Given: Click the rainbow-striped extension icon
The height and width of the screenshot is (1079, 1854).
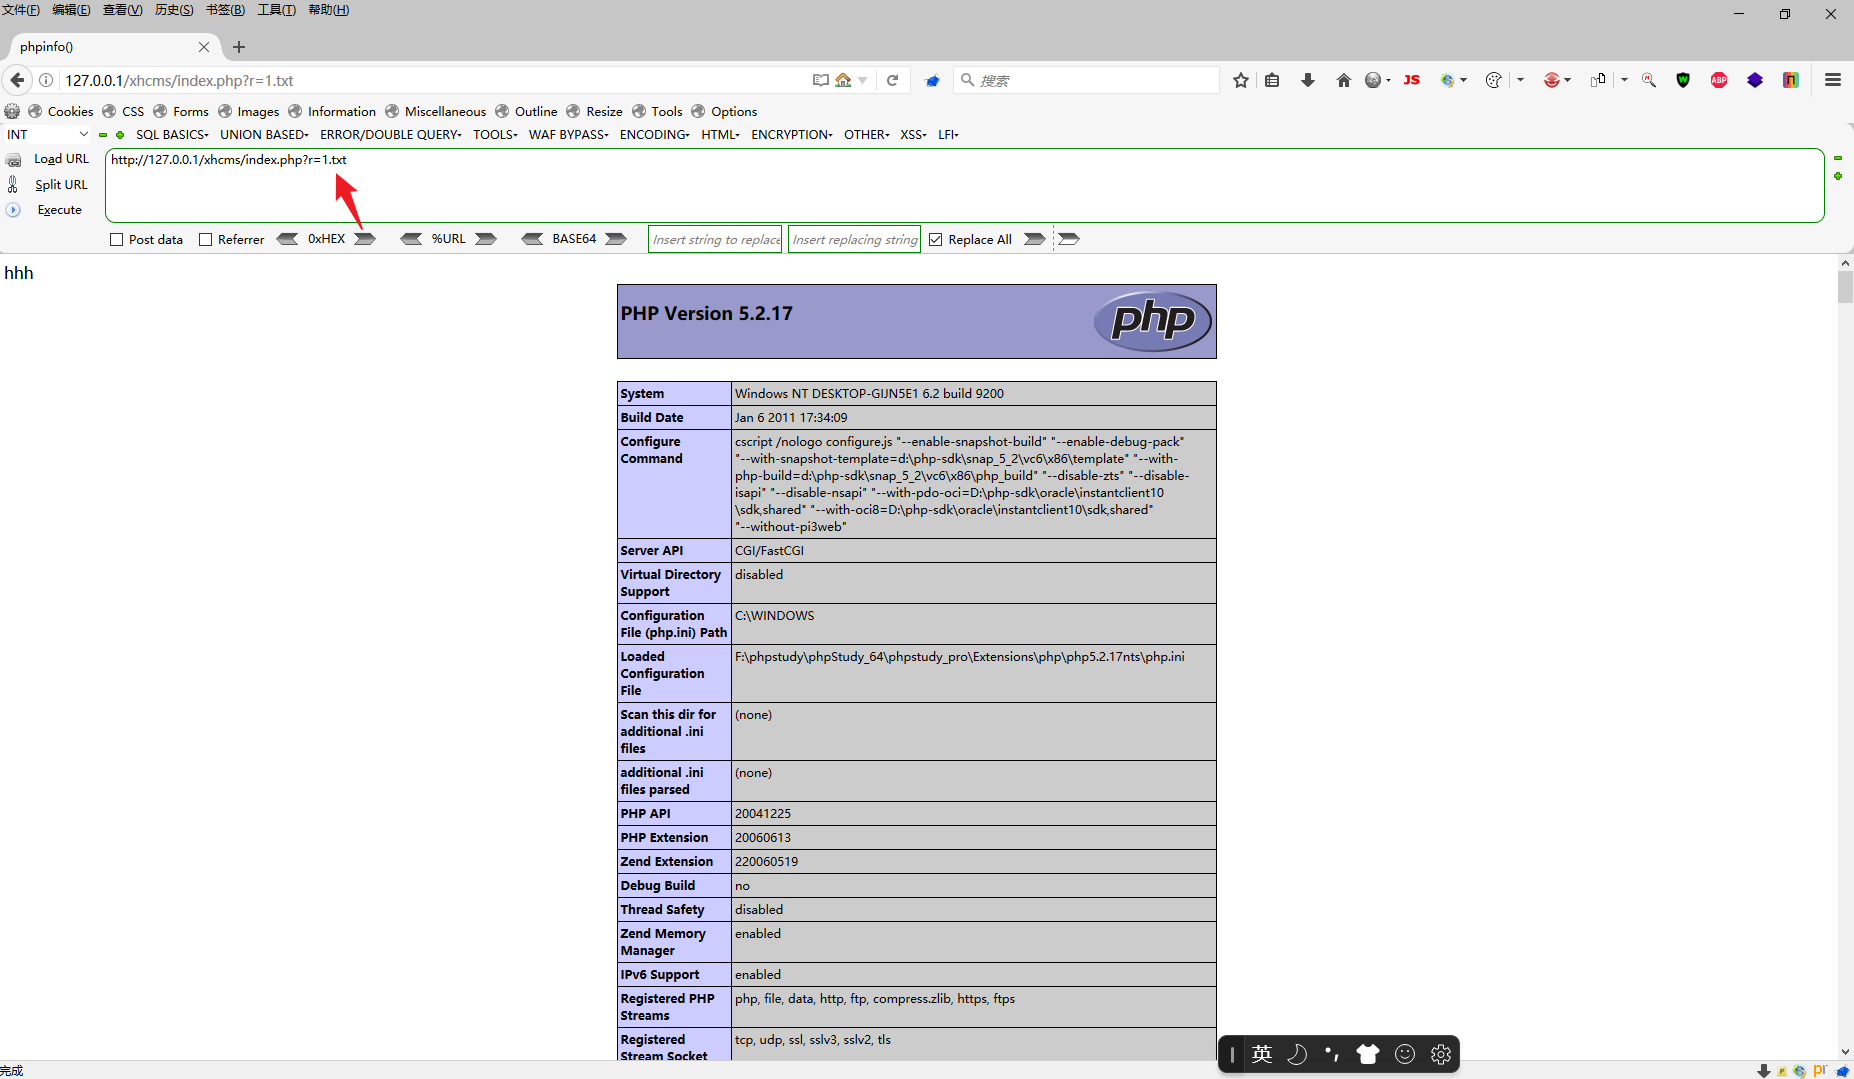Looking at the screenshot, I should (x=1791, y=80).
